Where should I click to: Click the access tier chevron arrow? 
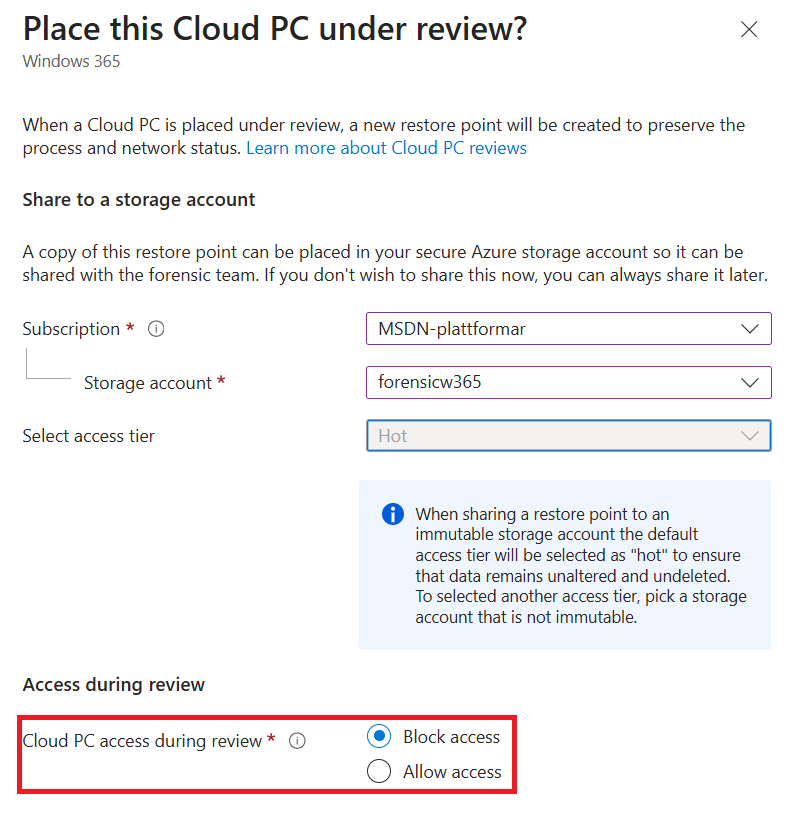coord(750,436)
